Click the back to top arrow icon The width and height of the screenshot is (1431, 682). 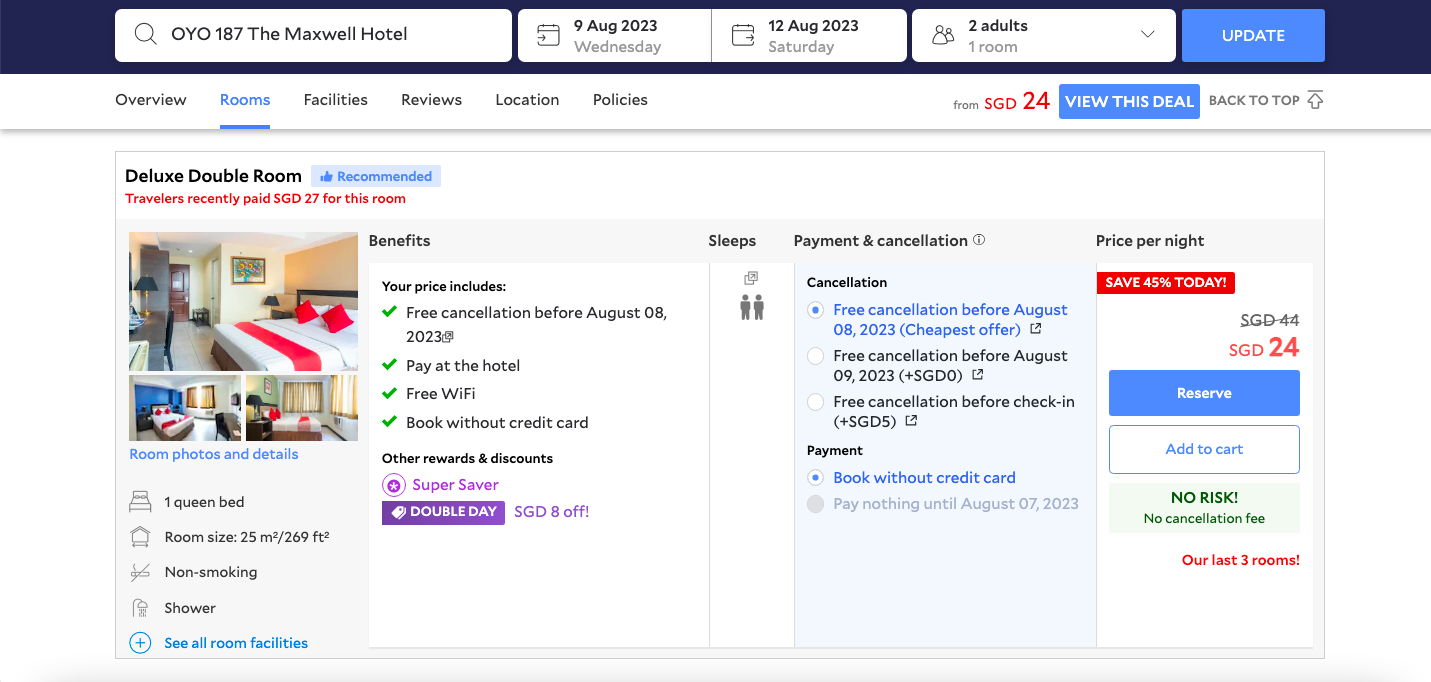1315,100
